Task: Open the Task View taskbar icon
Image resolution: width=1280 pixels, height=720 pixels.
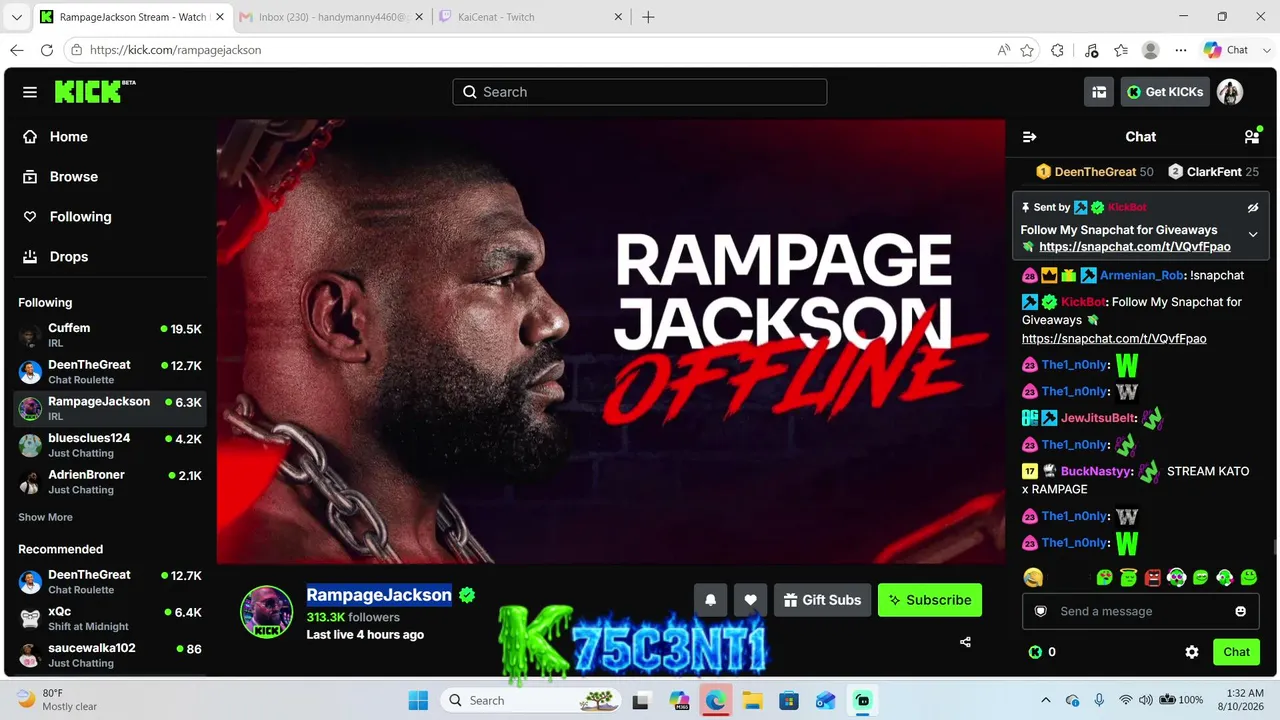Action: (x=641, y=700)
